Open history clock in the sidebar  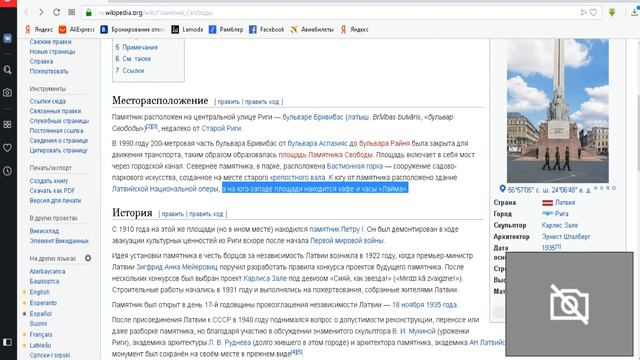tap(7, 171)
